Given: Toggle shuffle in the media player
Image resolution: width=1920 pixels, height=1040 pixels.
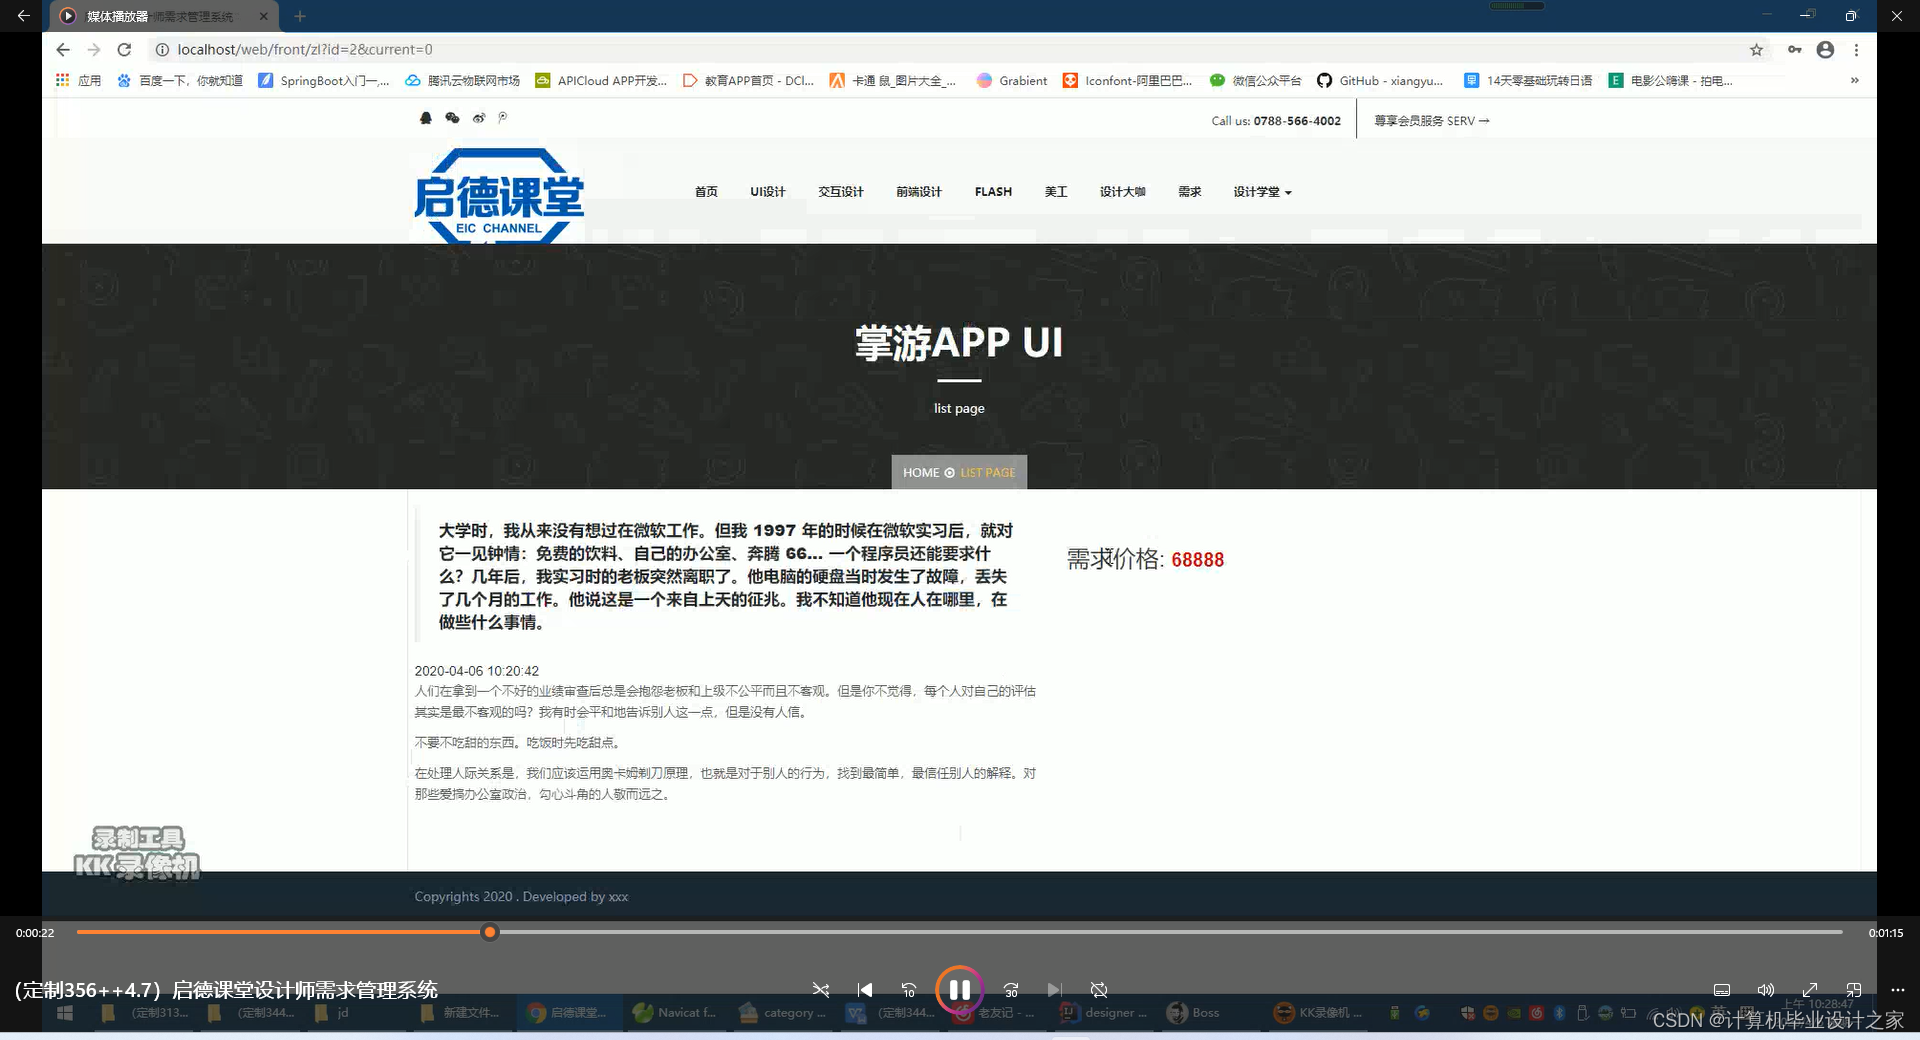Looking at the screenshot, I should pos(821,990).
